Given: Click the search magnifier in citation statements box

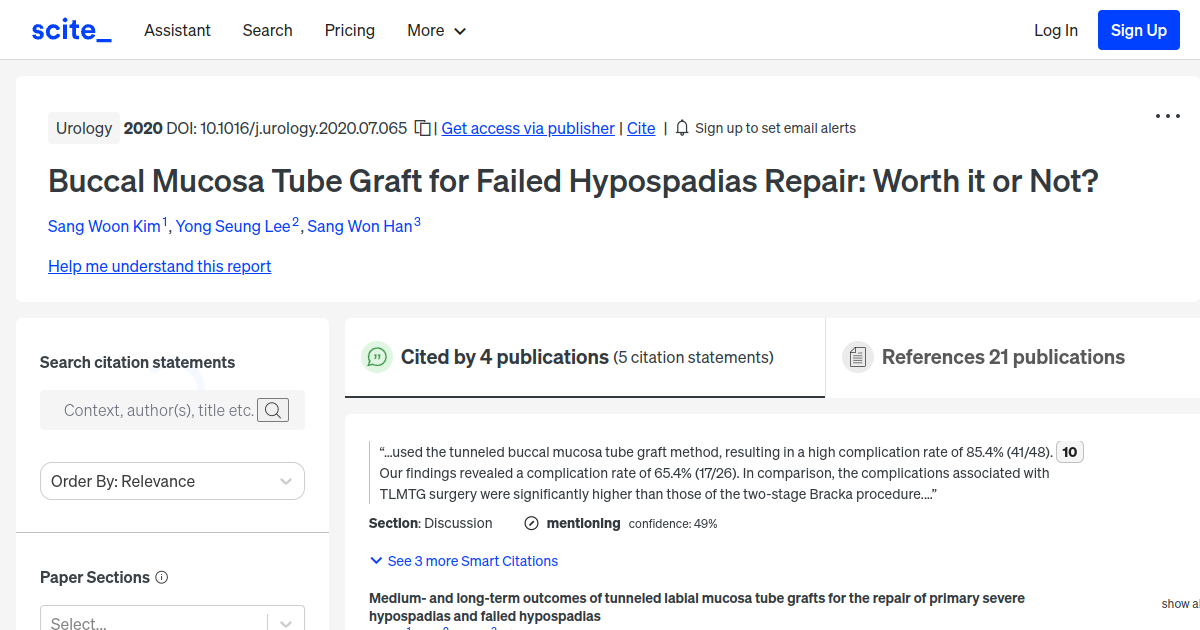Looking at the screenshot, I should click(273, 410).
